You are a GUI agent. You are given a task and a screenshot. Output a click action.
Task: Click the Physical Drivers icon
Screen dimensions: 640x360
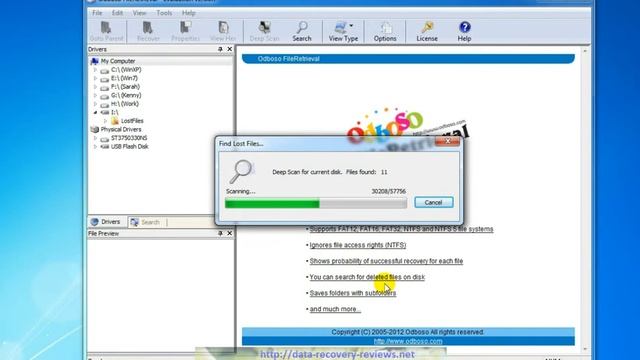click(x=95, y=129)
